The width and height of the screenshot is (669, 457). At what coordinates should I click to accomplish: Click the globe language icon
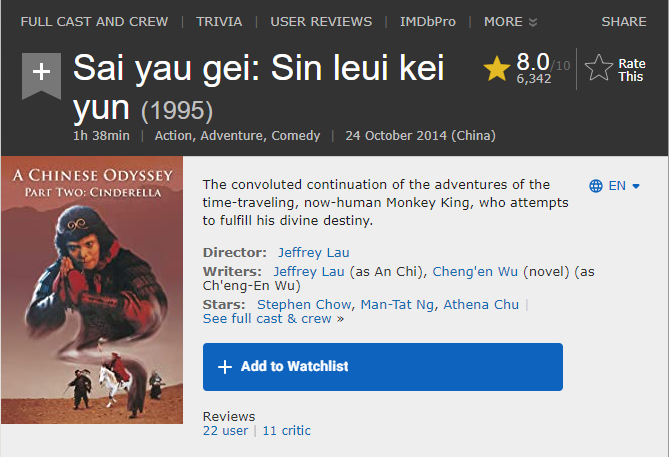pyautogui.click(x=596, y=186)
